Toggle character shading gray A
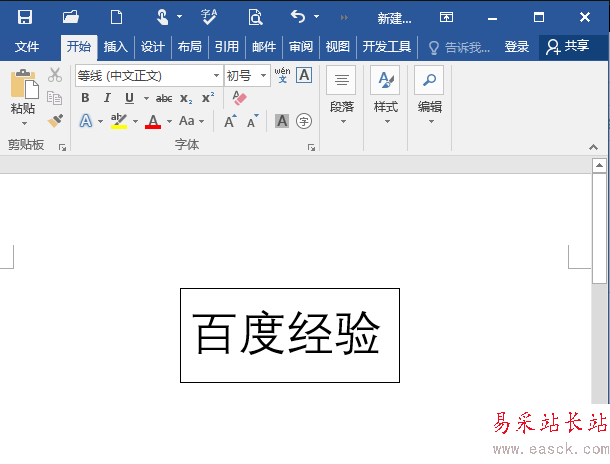610x464 pixels. point(282,121)
